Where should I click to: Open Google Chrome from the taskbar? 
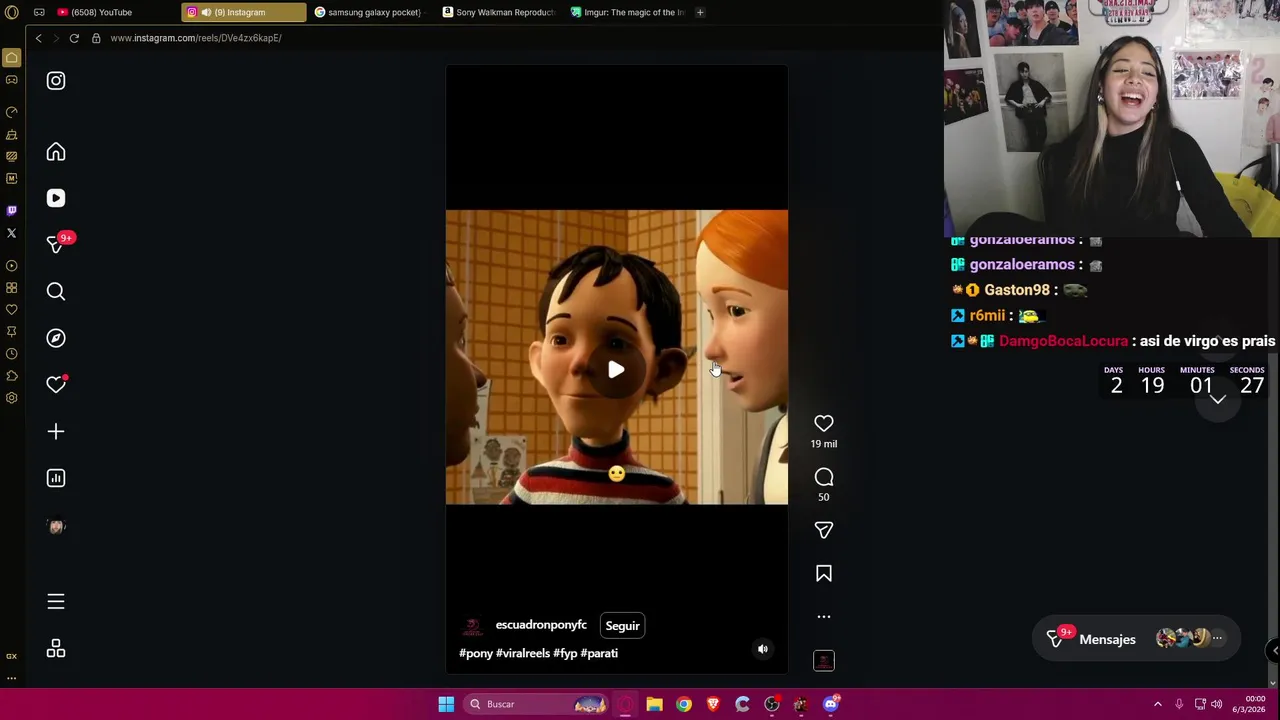click(684, 704)
